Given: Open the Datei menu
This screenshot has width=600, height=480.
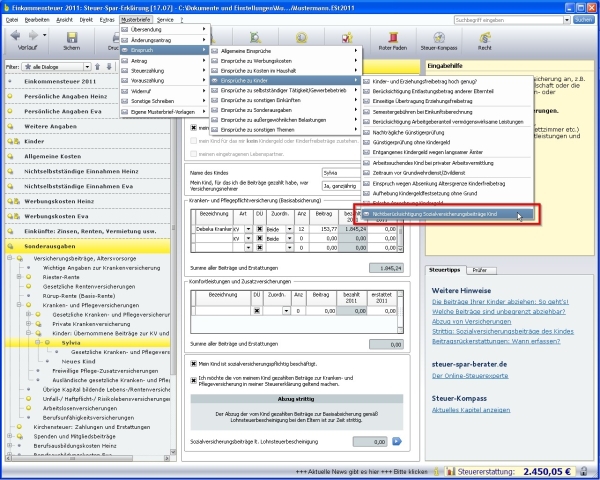Looking at the screenshot, I should [x=12, y=20].
